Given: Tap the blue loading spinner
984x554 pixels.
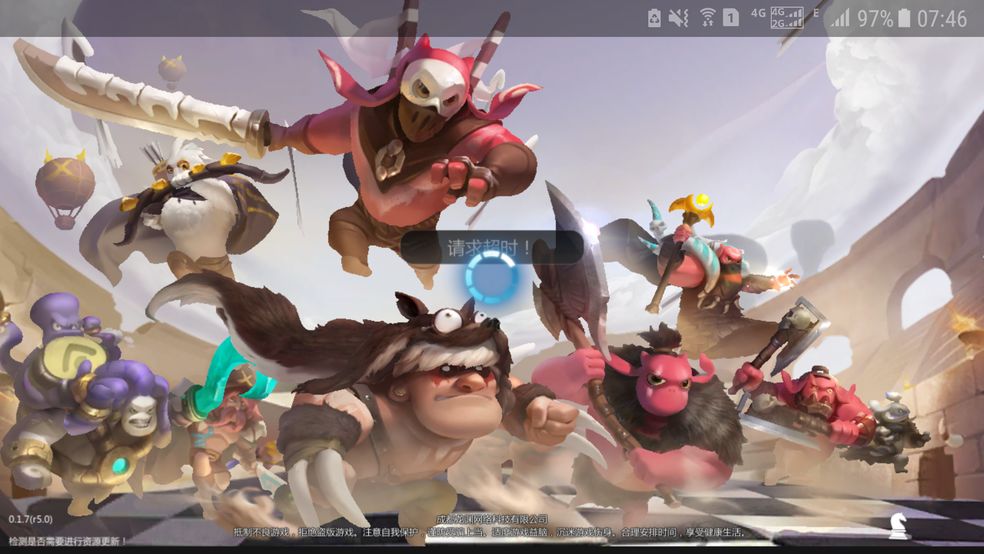Looking at the screenshot, I should tap(491, 277).
